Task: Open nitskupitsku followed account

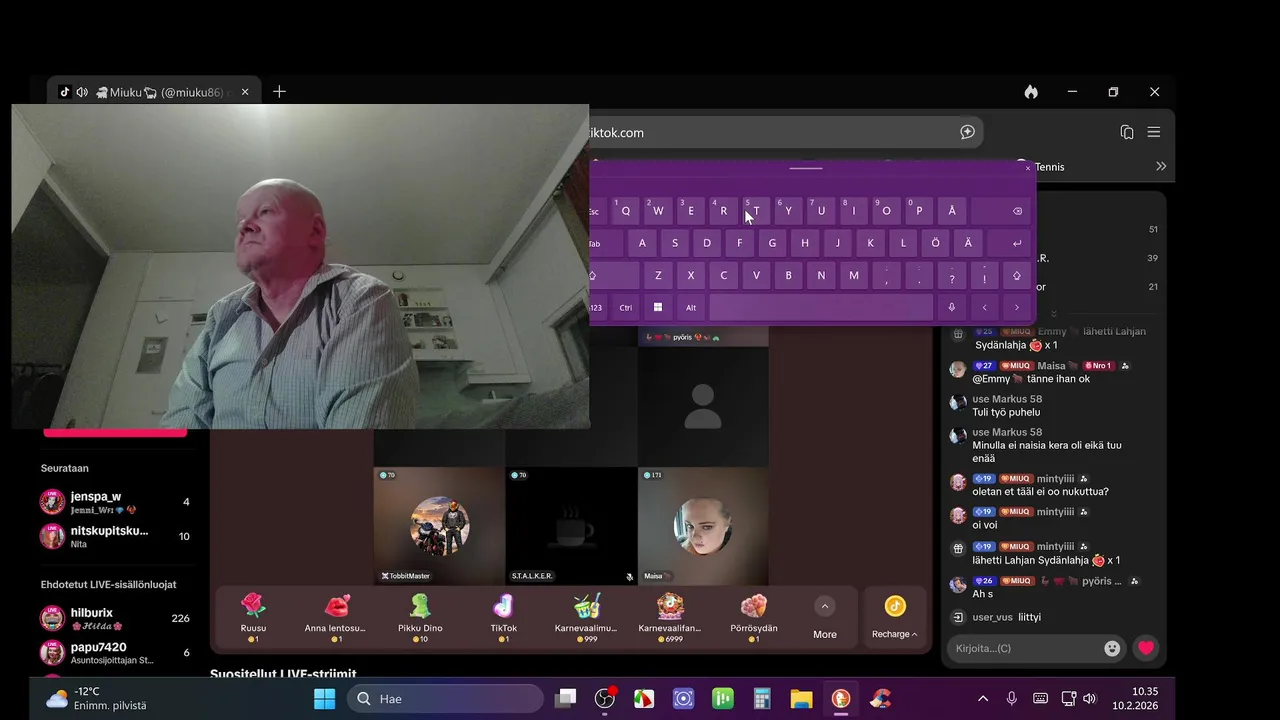Action: click(x=115, y=537)
